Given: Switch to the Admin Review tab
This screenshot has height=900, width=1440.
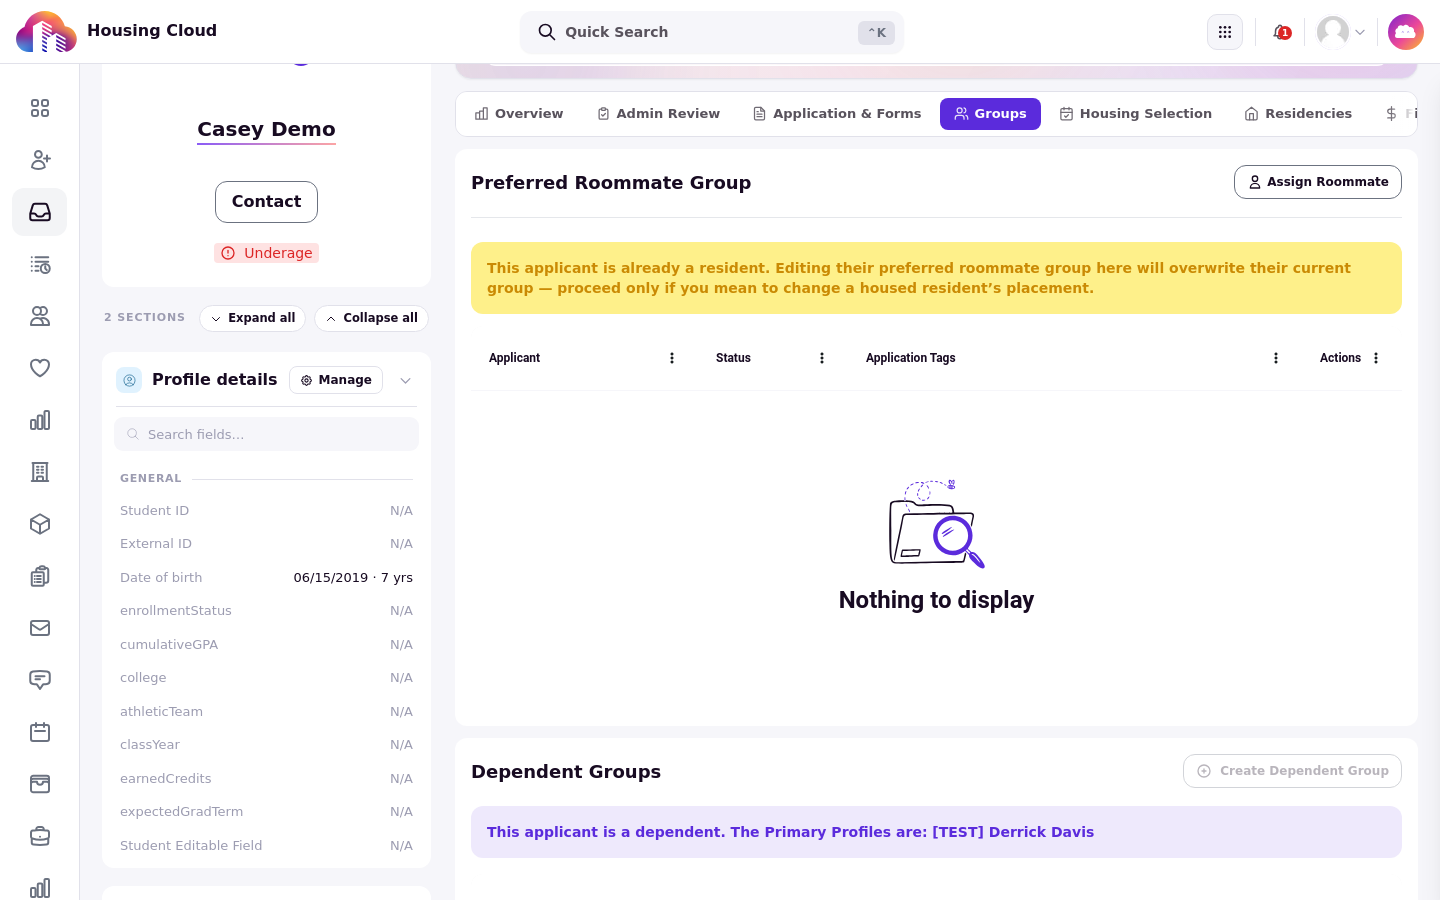Looking at the screenshot, I should (658, 114).
